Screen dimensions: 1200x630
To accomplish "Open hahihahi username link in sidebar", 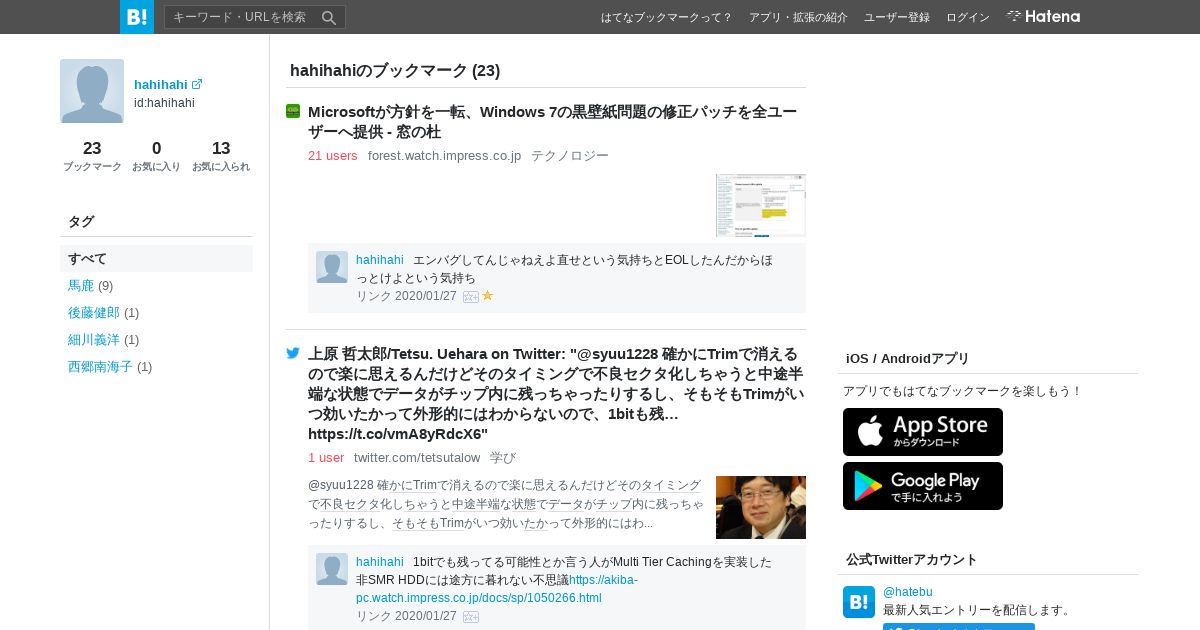I will pyautogui.click(x=161, y=84).
